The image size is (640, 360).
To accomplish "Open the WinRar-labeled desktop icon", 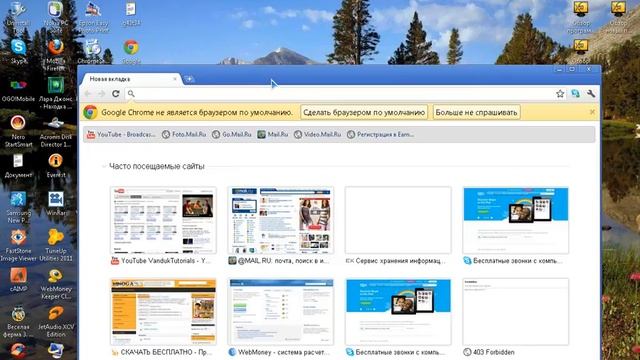I will [56, 204].
